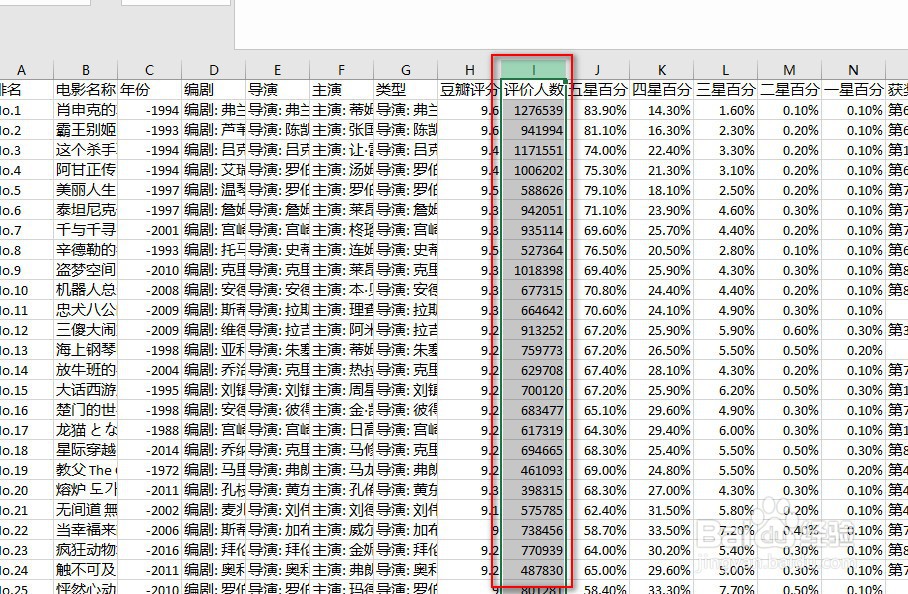Viewport: 908px width, 594px height.
Task: Select the 霸王别姬 movie name cell
Action: [86, 130]
